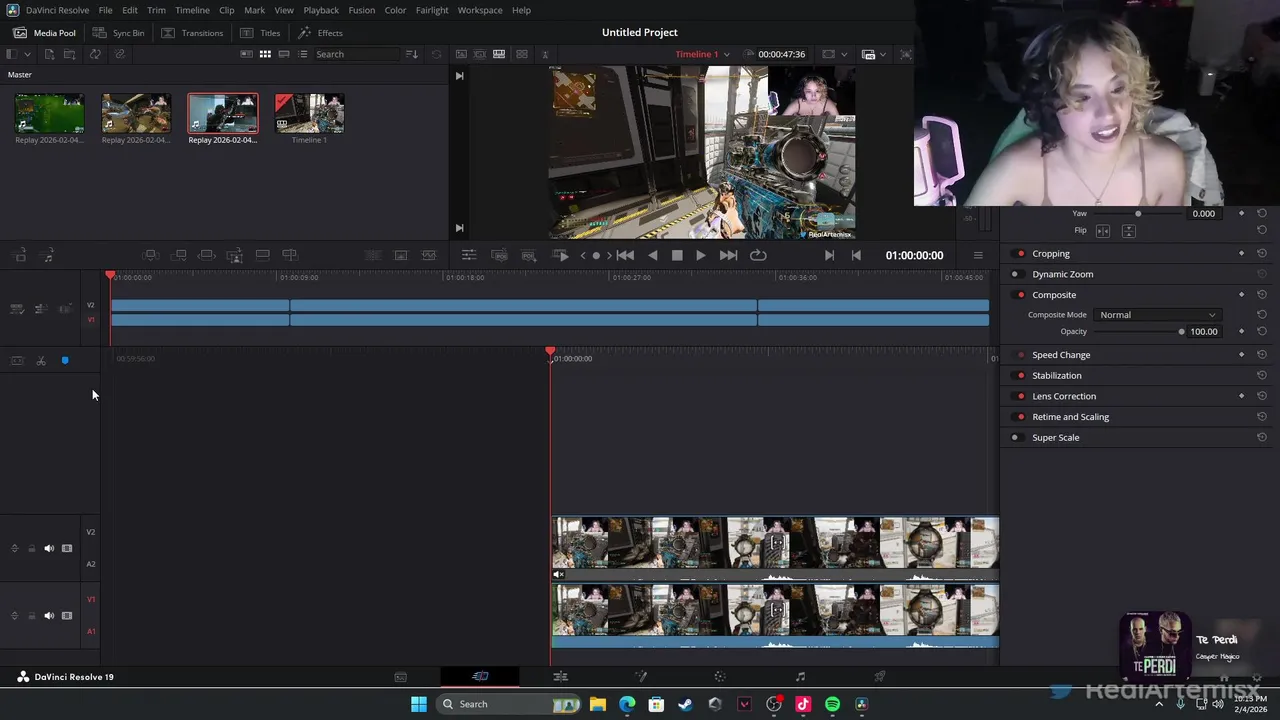The width and height of the screenshot is (1280, 720).
Task: Open the Timeline 1 selector dropdown
Action: point(702,54)
